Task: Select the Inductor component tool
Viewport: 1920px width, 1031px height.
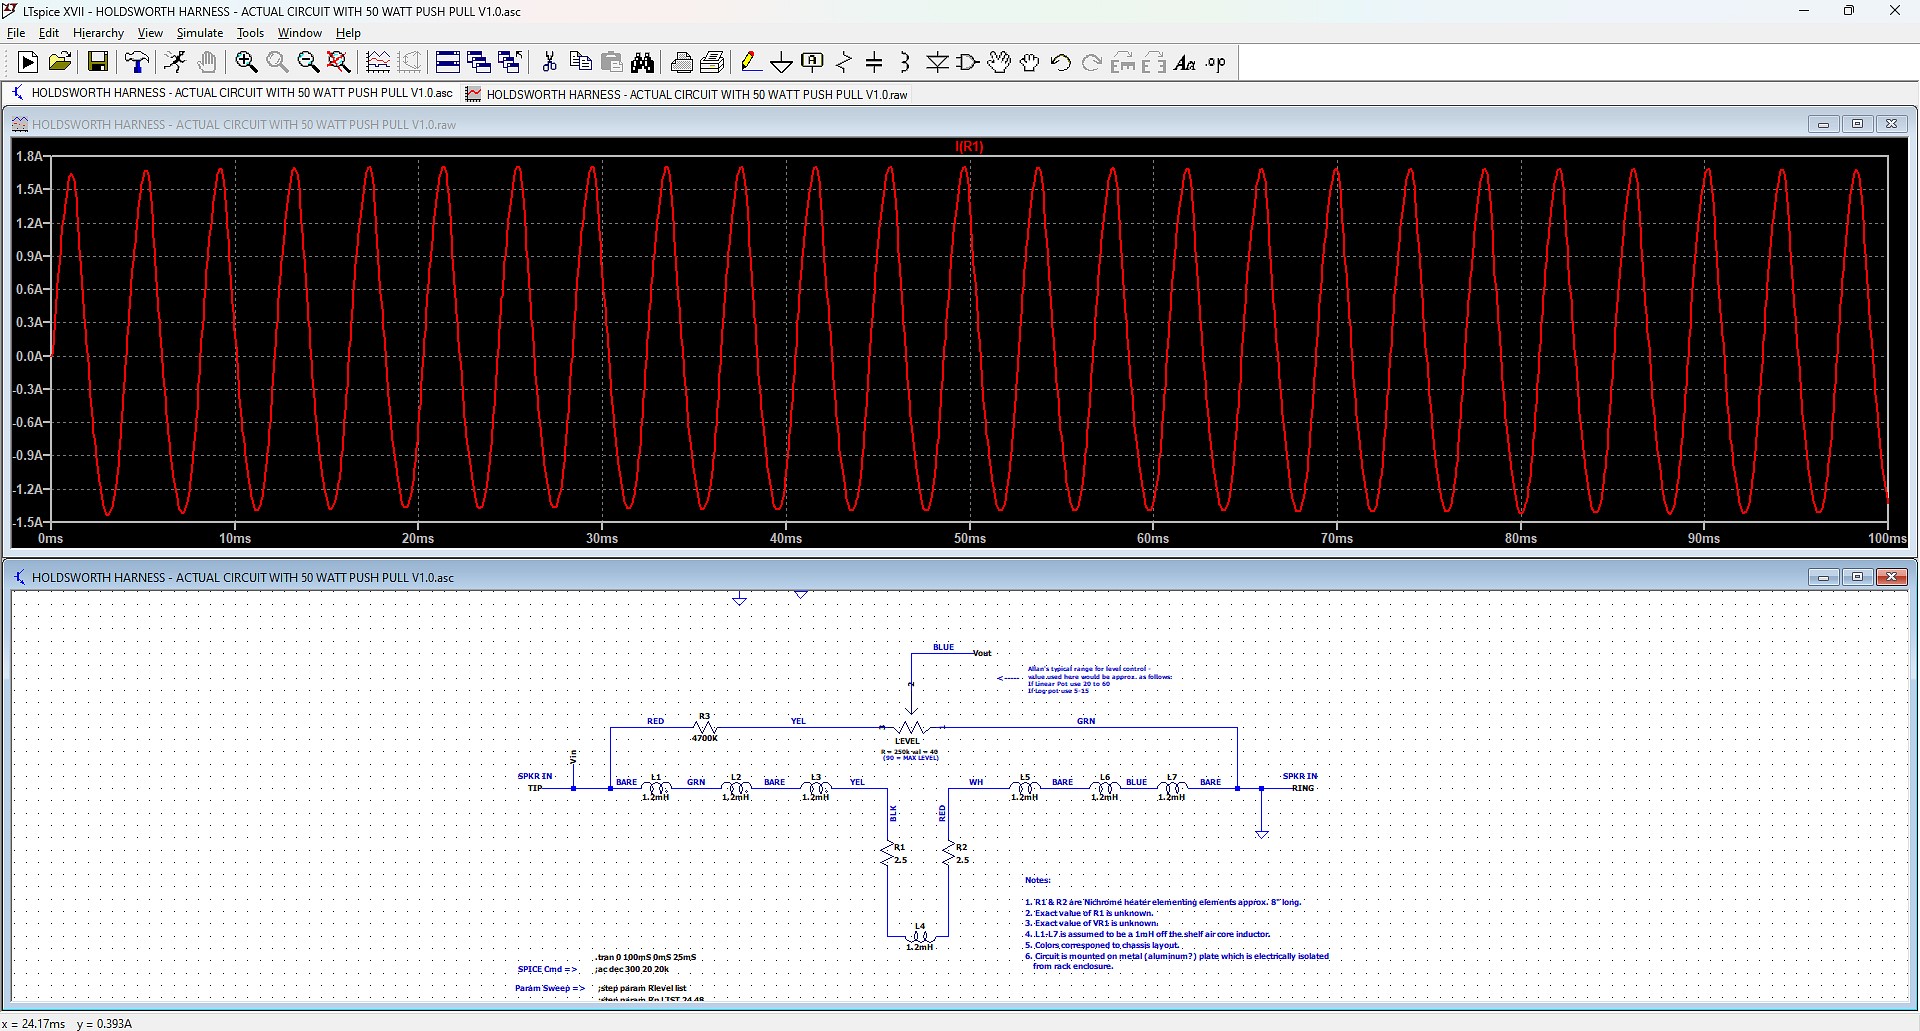Action: [x=905, y=63]
